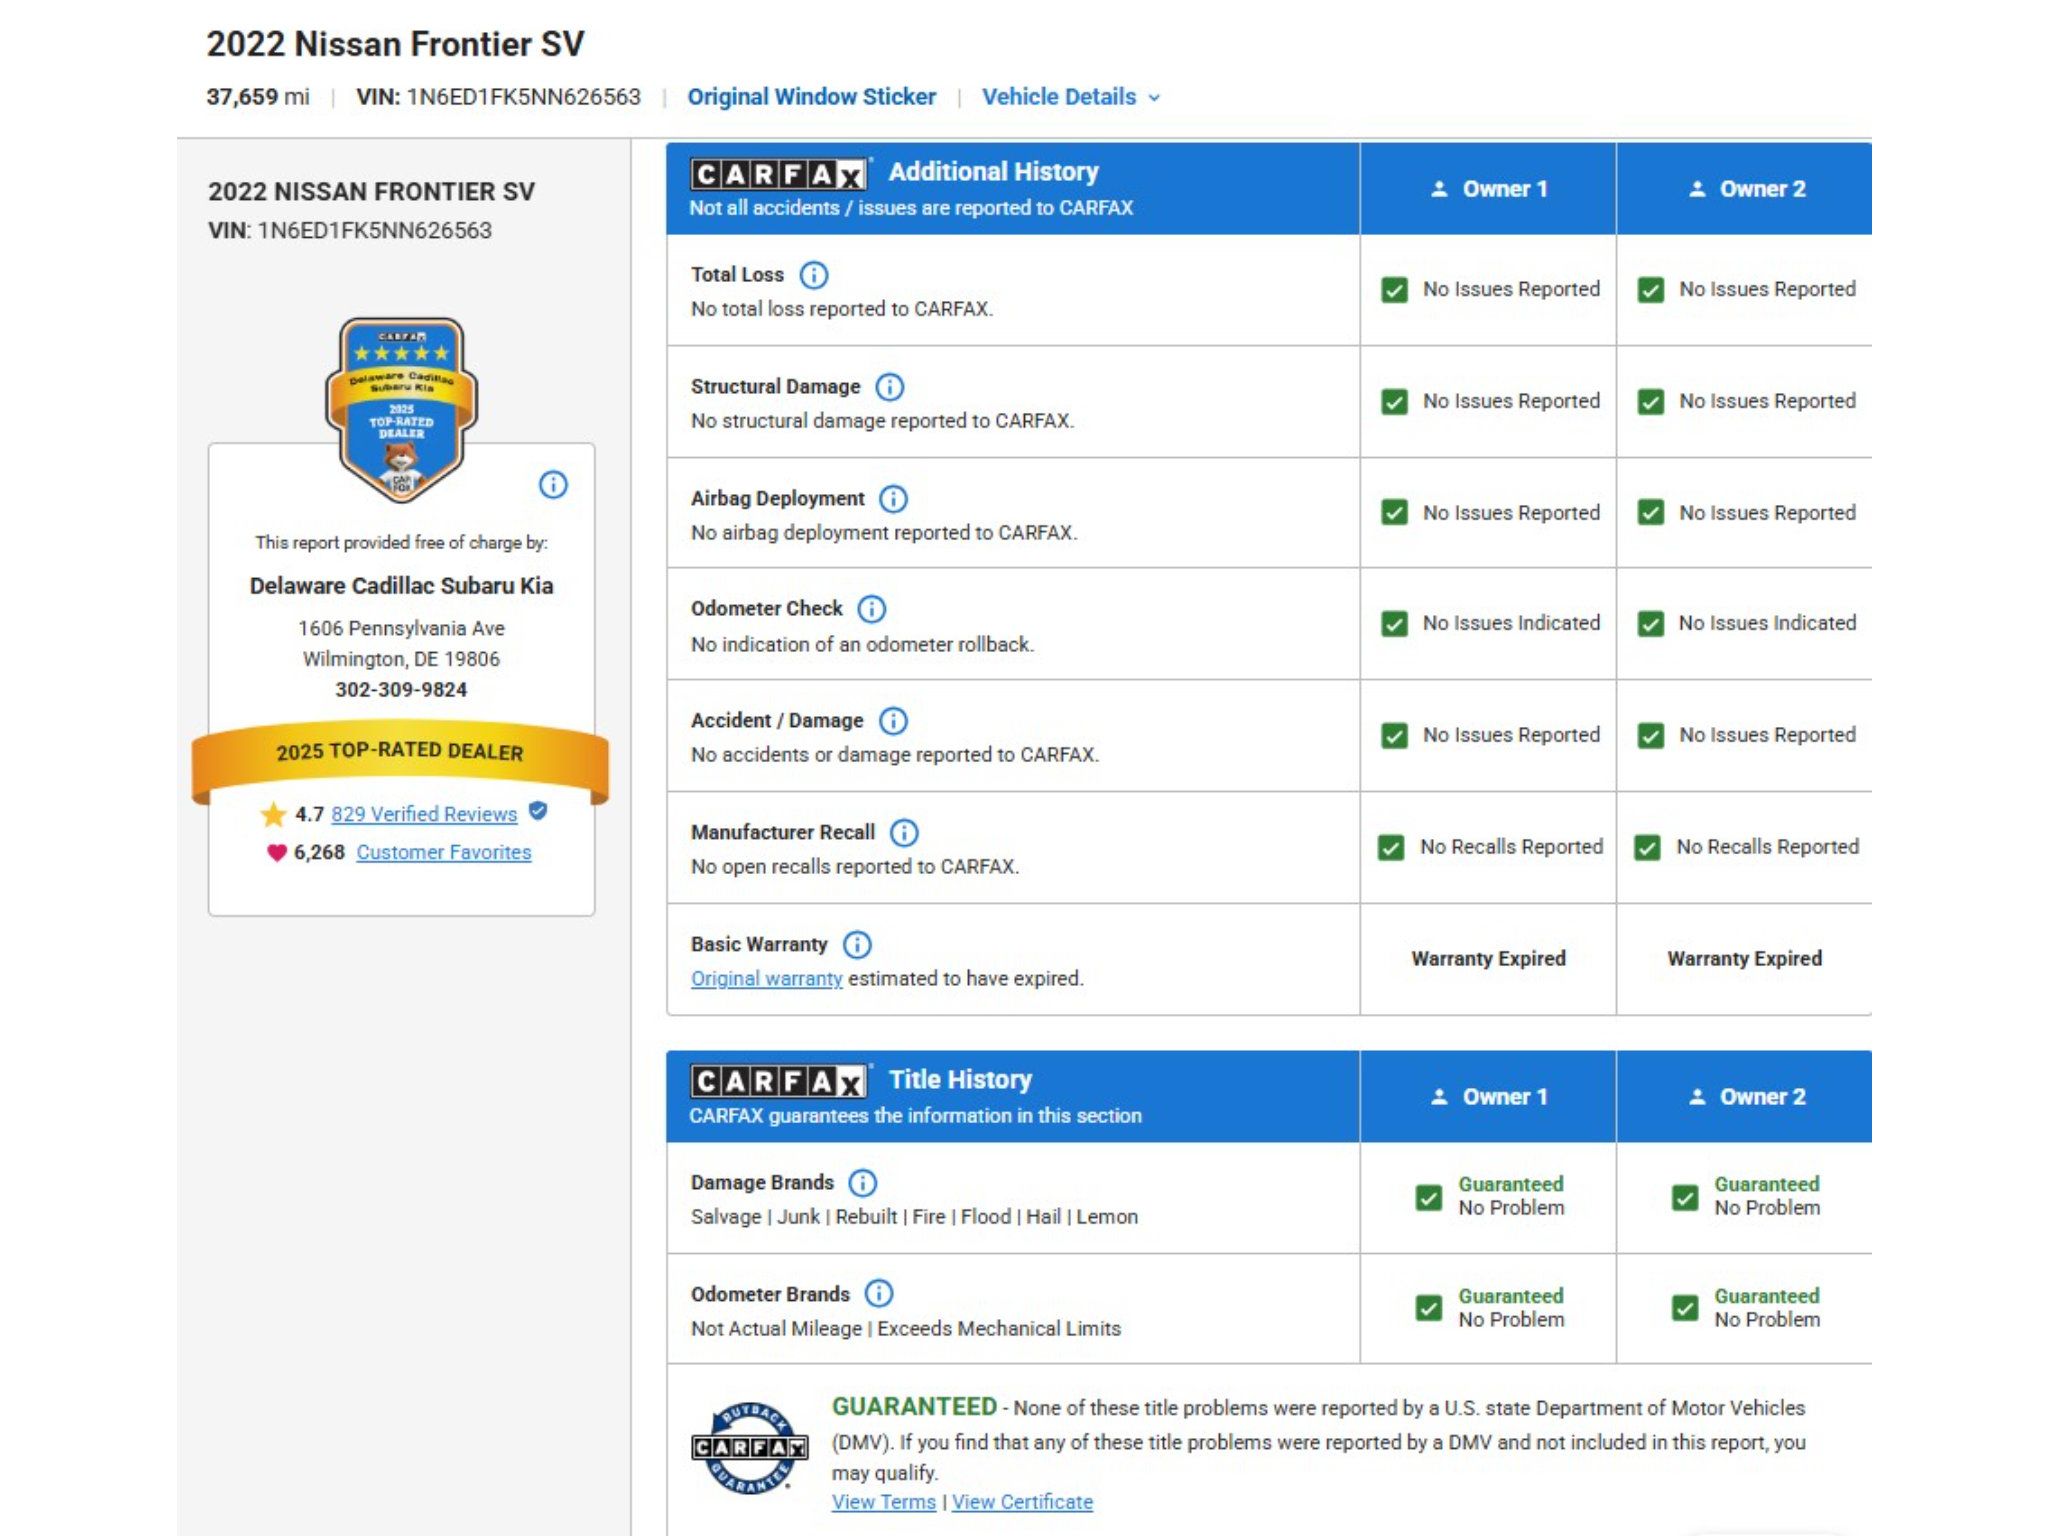The width and height of the screenshot is (2048, 1536).
Task: Open info icon next to Odometer Check
Action: pos(872,609)
